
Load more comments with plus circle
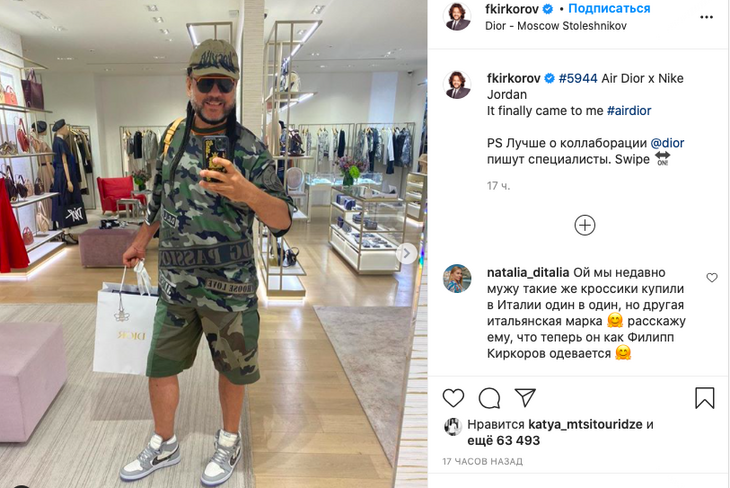tap(585, 225)
